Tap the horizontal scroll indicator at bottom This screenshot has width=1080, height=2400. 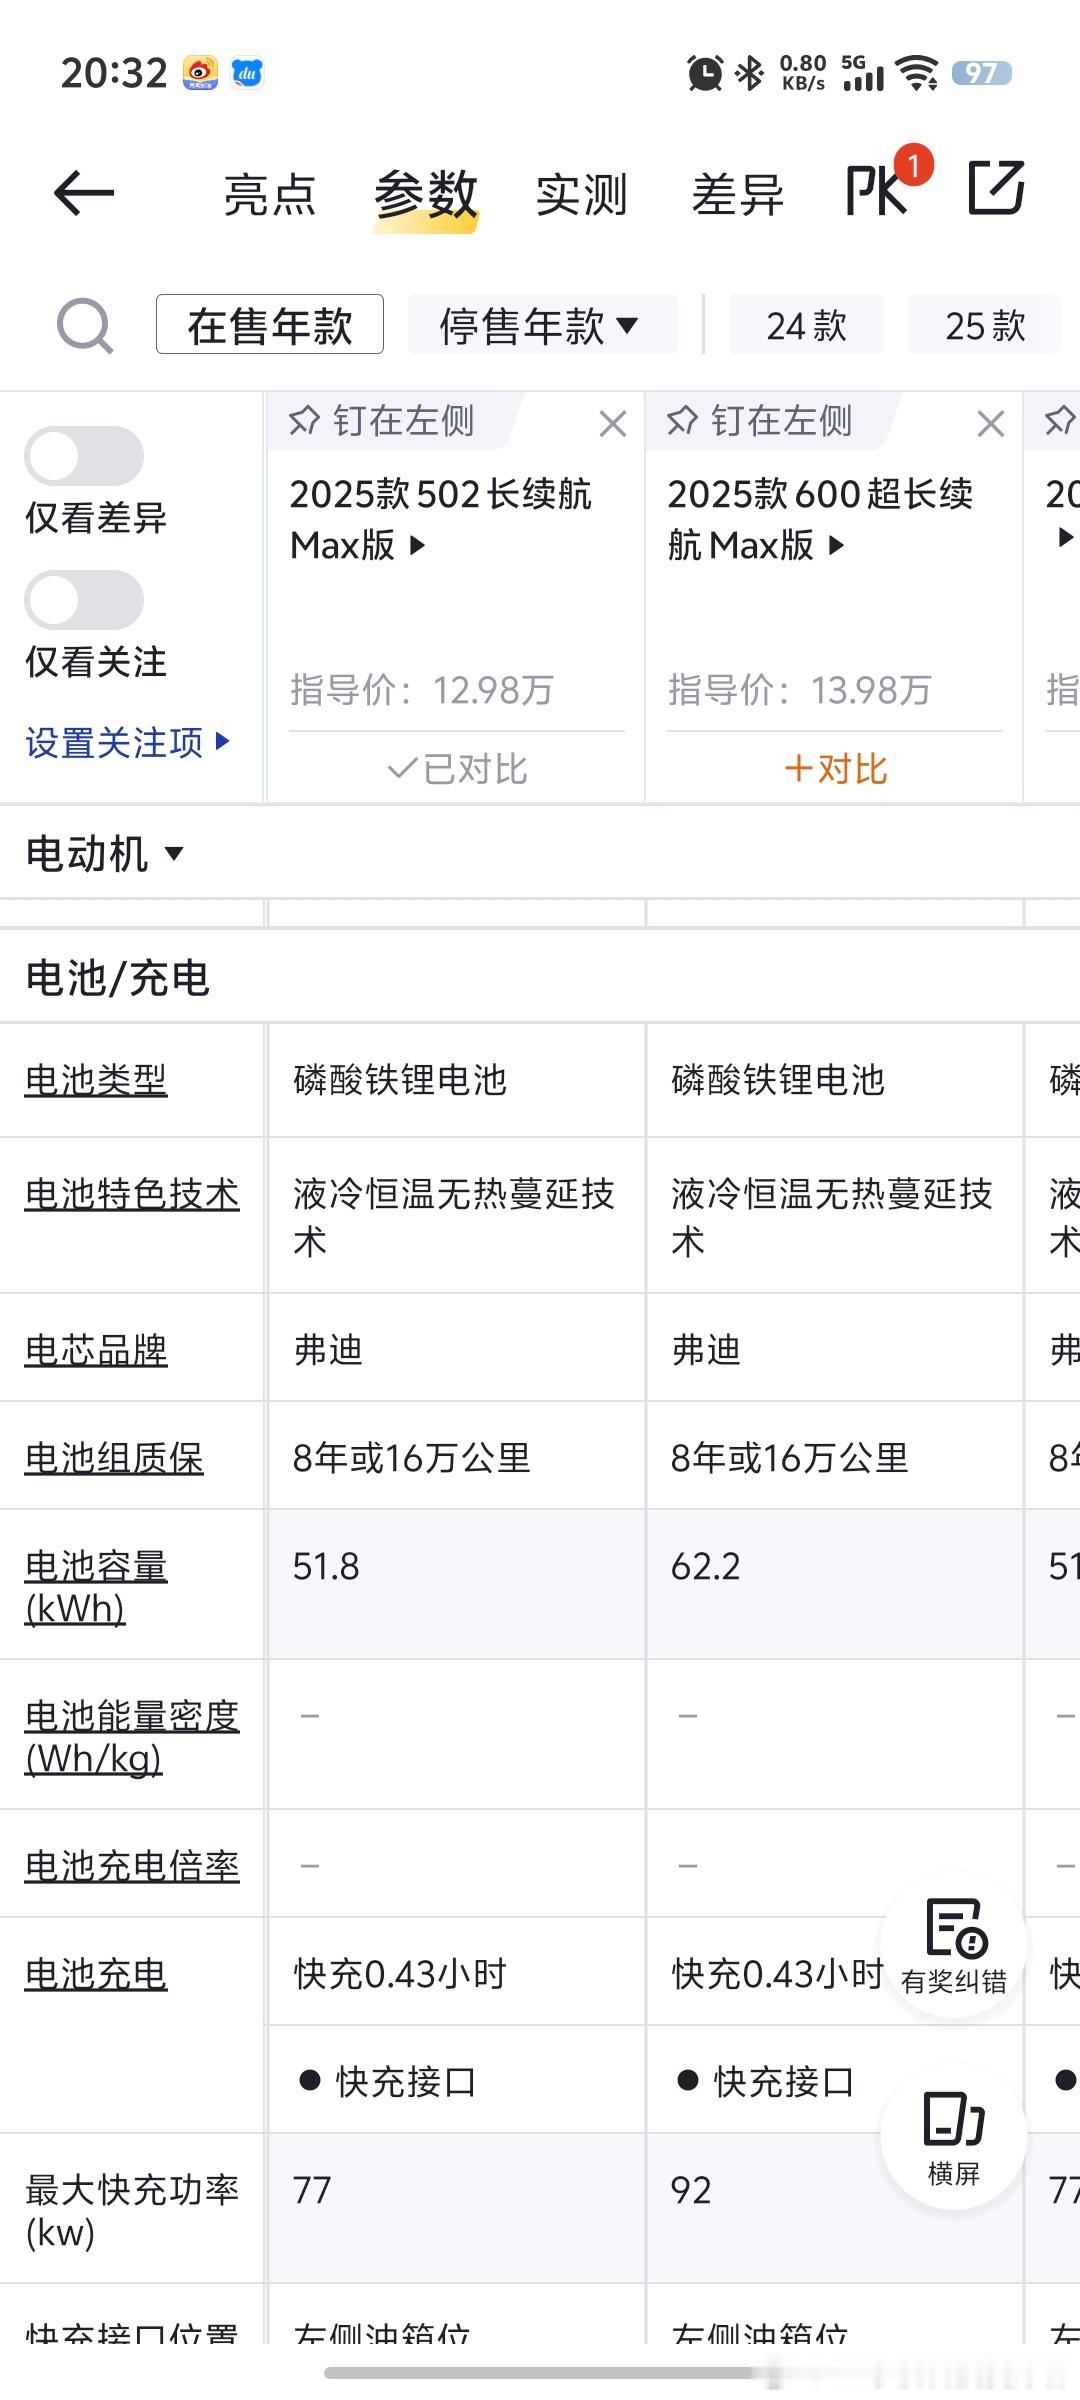pos(540,2373)
